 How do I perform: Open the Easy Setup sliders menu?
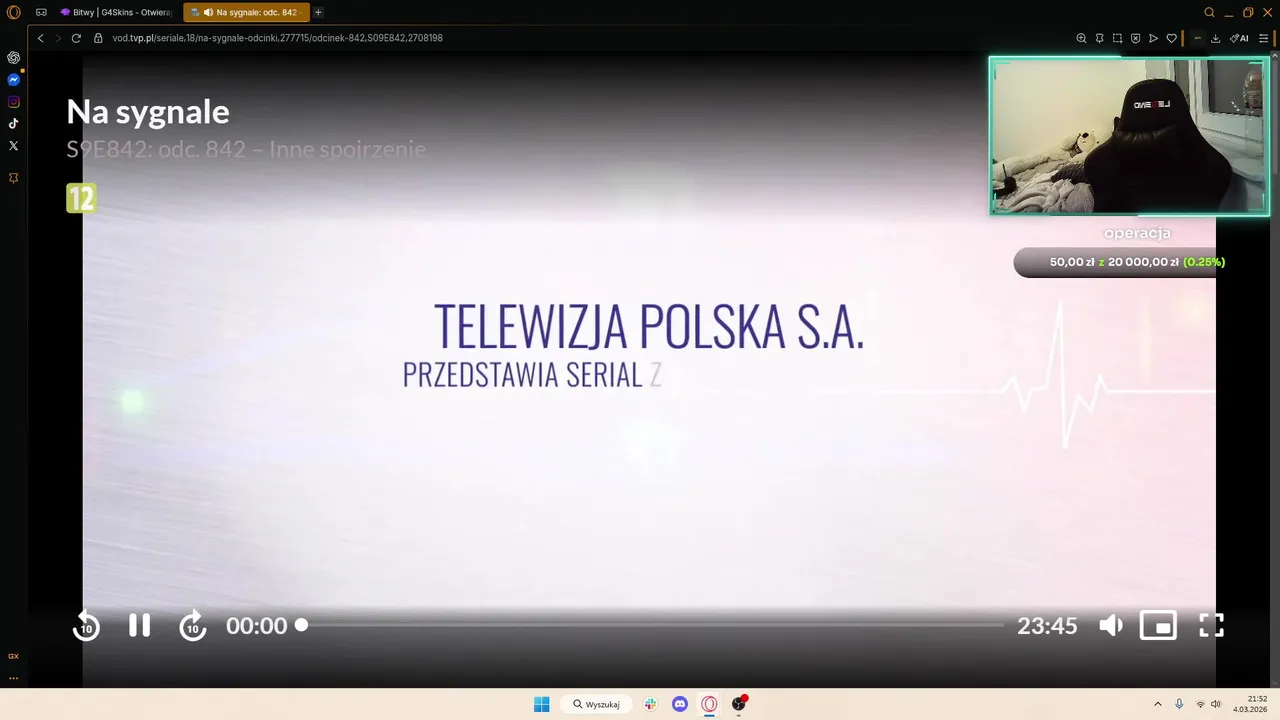coord(1263,38)
